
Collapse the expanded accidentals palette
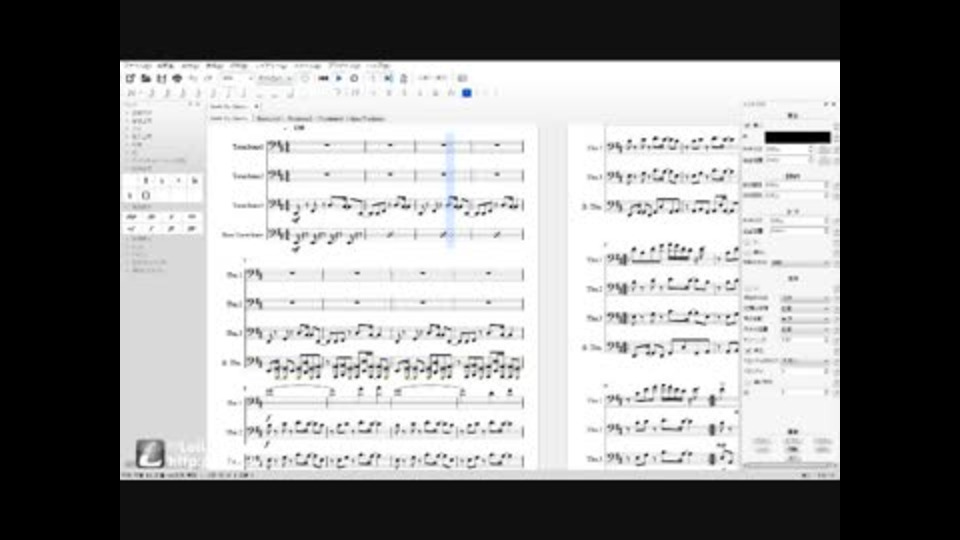pos(142,168)
